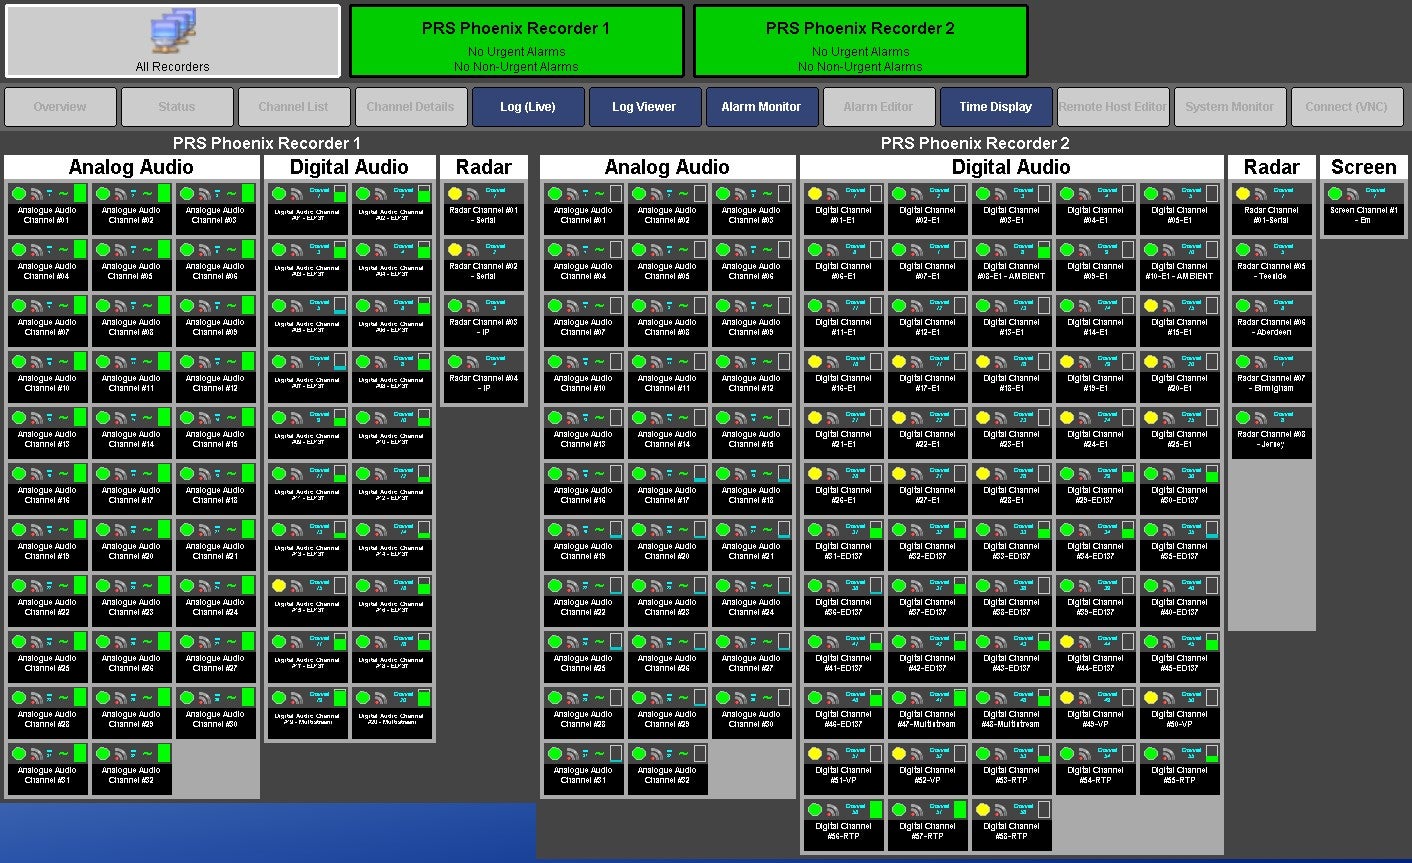1412x863 pixels.
Task: Select the PRS Phoenix Recorder 1 status button
Action: (516, 41)
